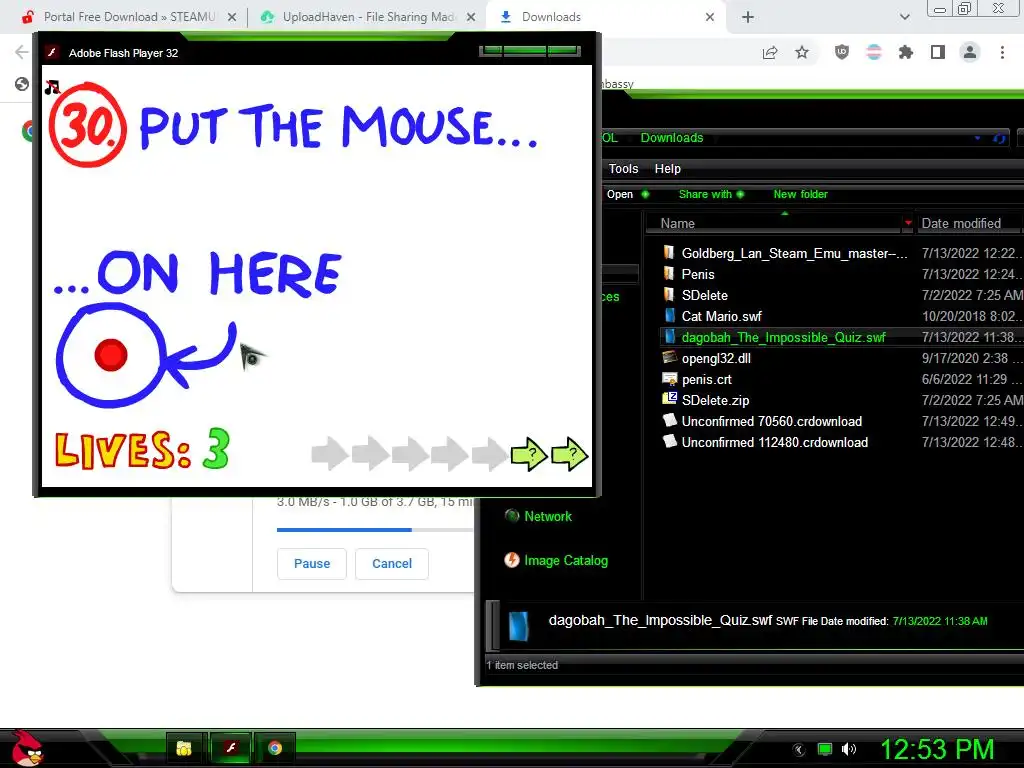The image size is (1024, 768).
Task: Click Share with in Explorer toolbar
Action: (705, 194)
